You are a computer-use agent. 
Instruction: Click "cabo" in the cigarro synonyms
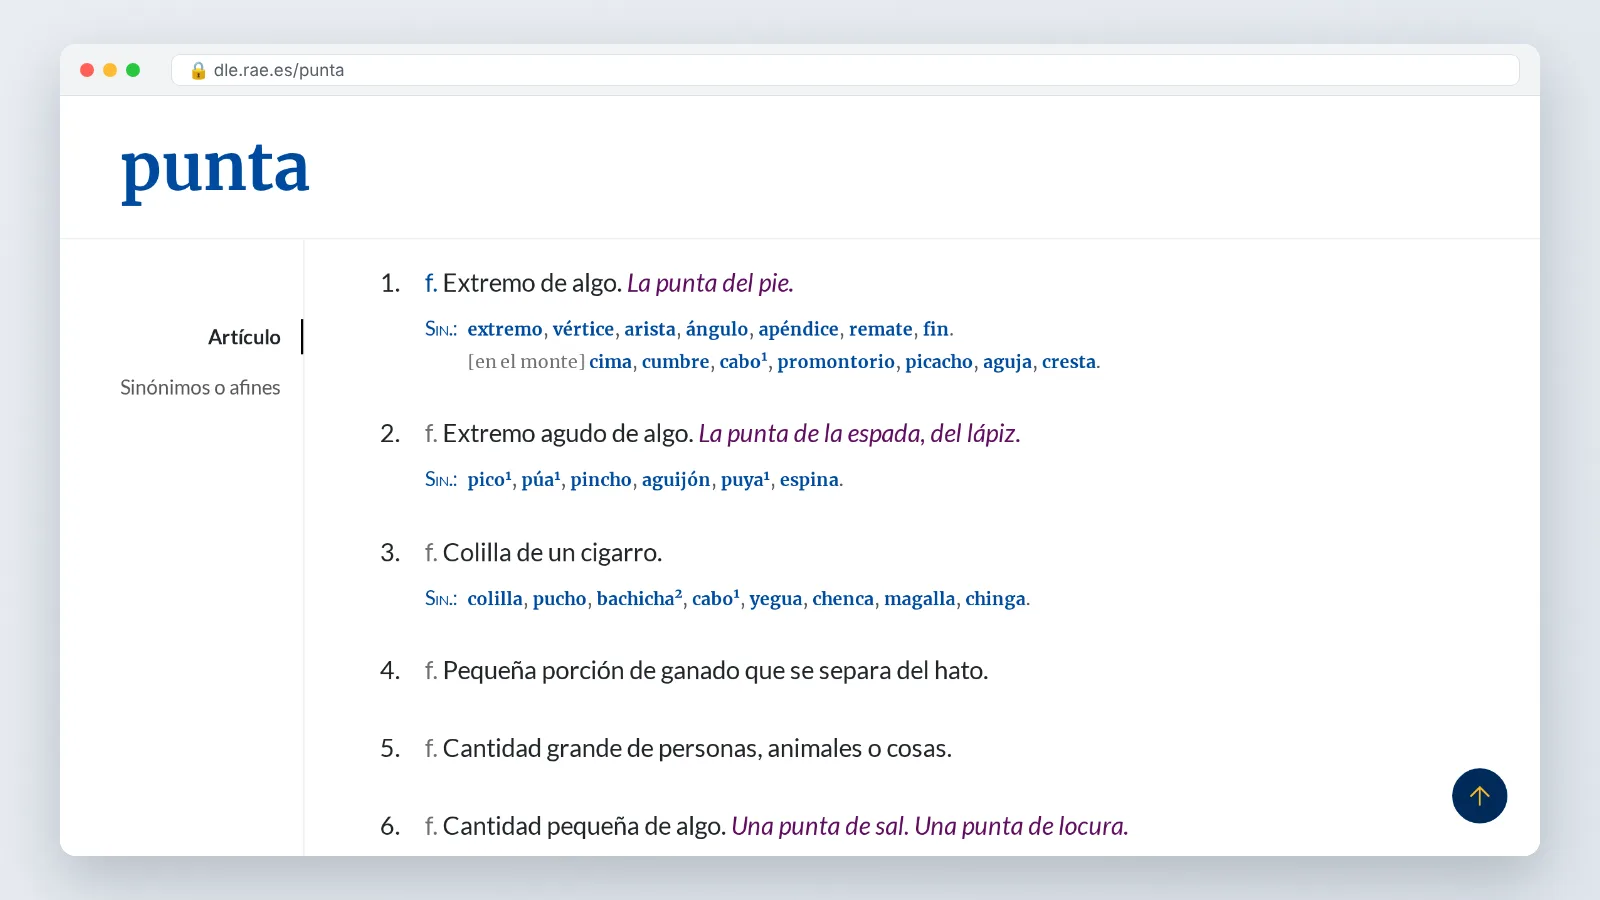(716, 598)
